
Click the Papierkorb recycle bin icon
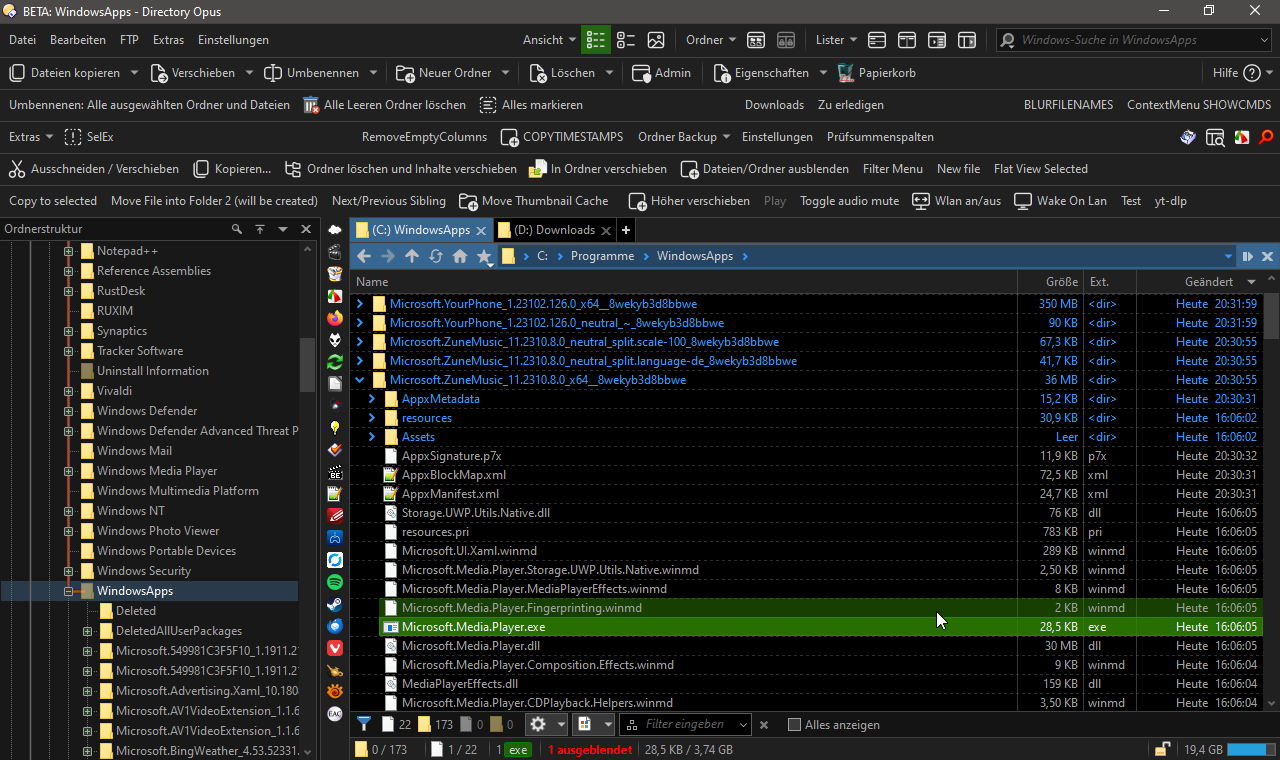tap(845, 73)
